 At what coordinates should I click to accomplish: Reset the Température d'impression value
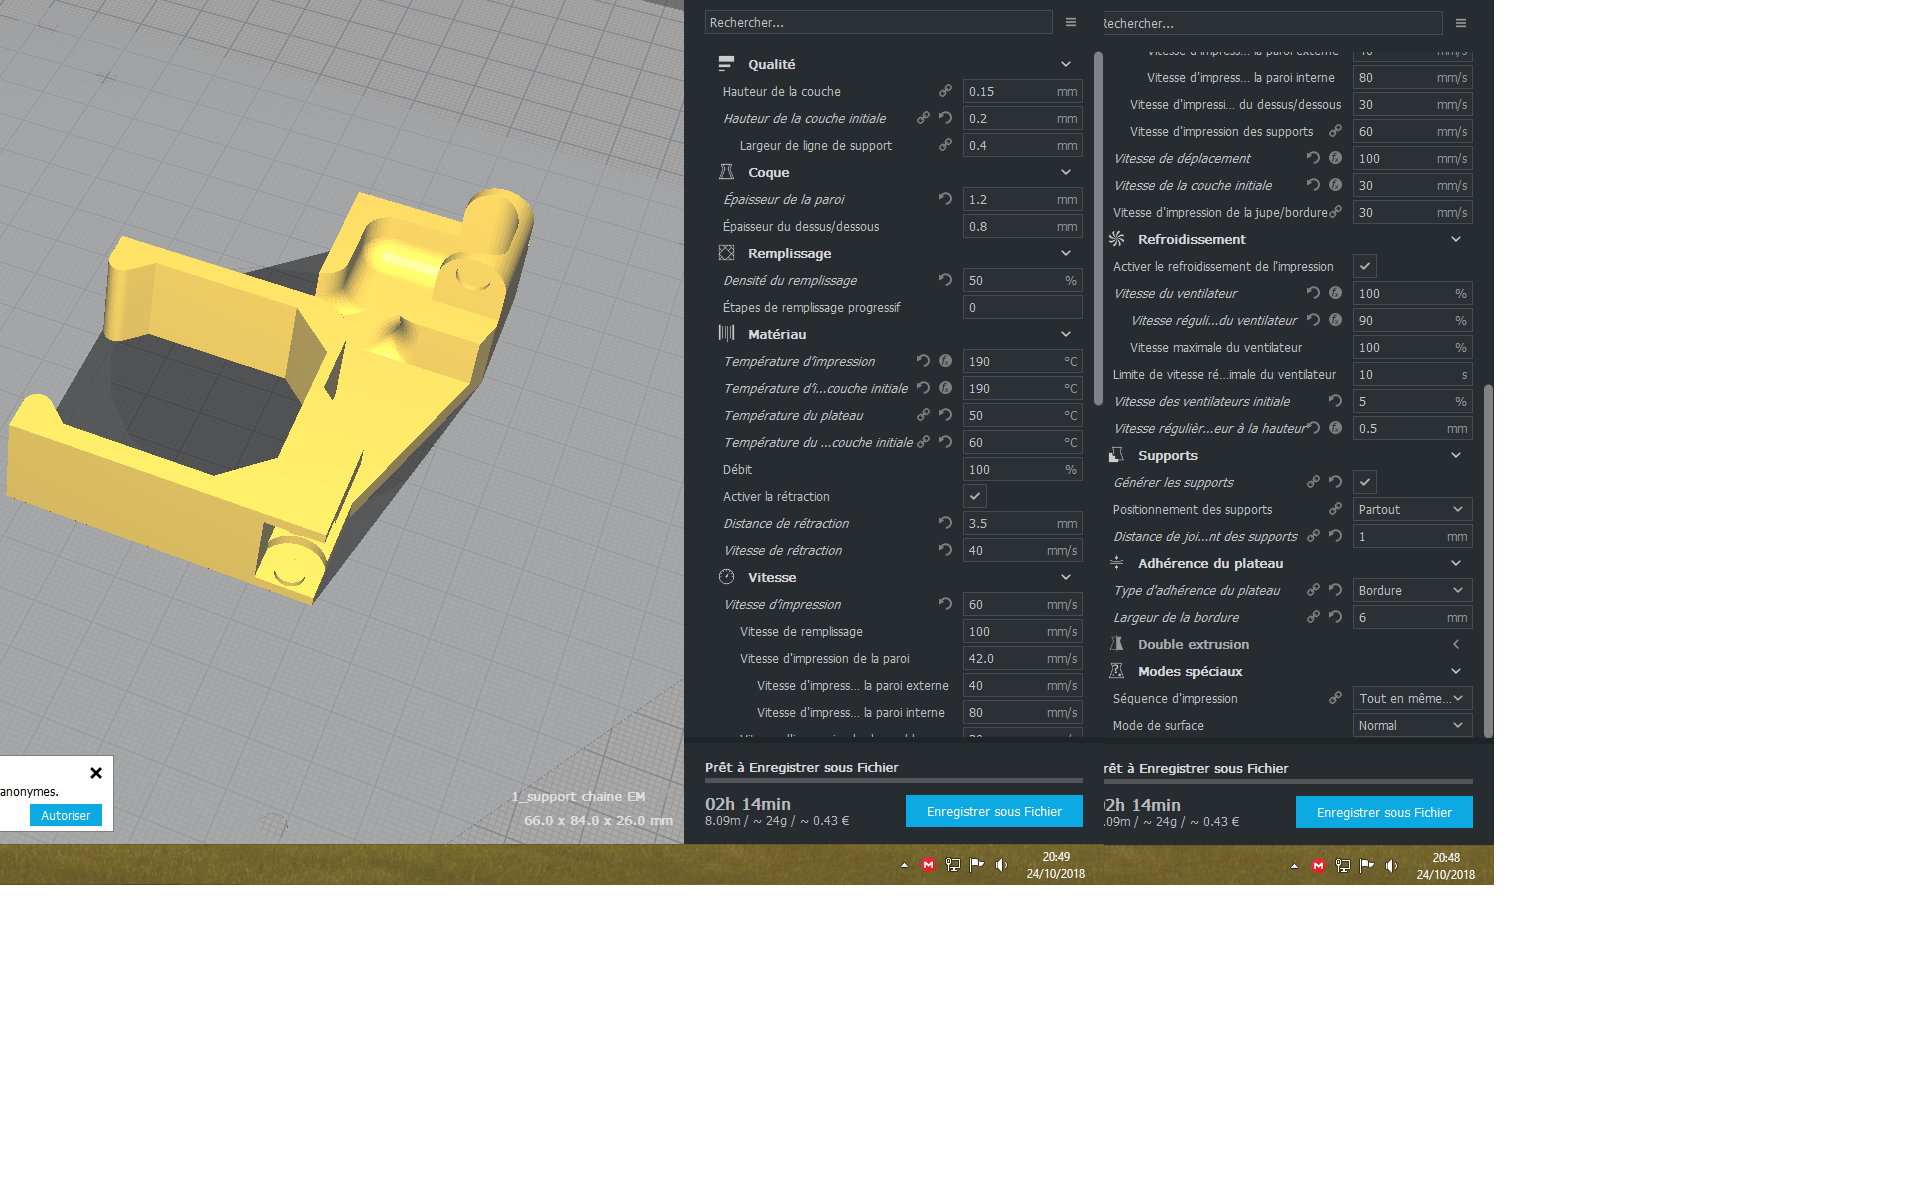click(x=923, y=361)
